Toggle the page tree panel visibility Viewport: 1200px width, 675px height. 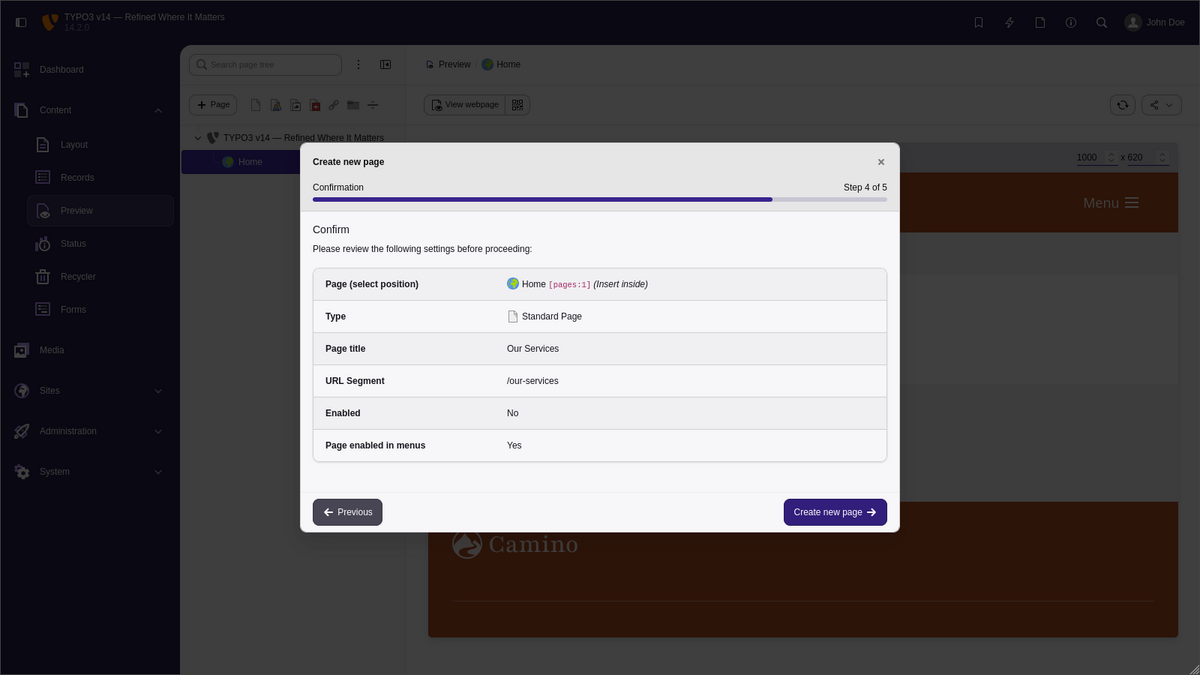pyautogui.click(x=385, y=65)
